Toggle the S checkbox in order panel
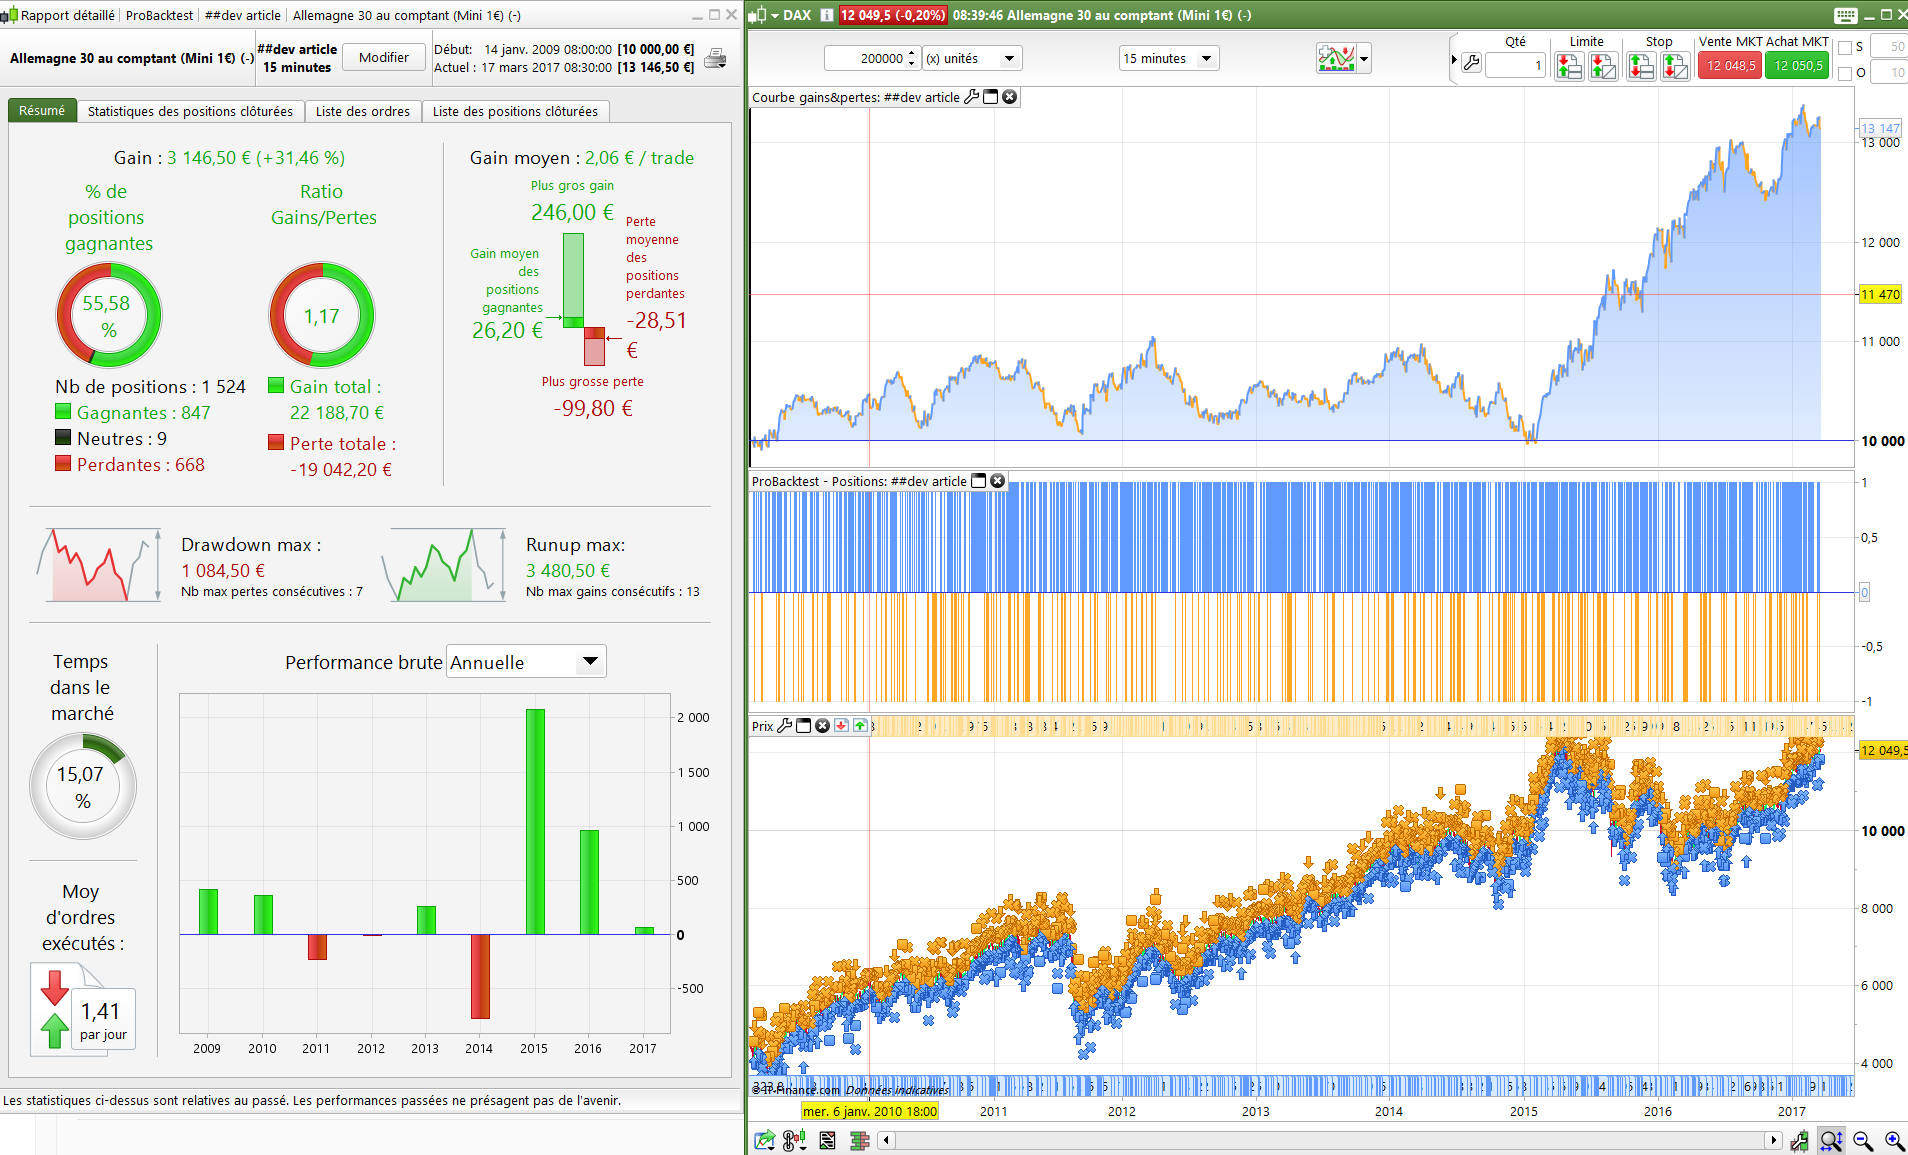This screenshot has height=1155, width=1908. (1845, 47)
